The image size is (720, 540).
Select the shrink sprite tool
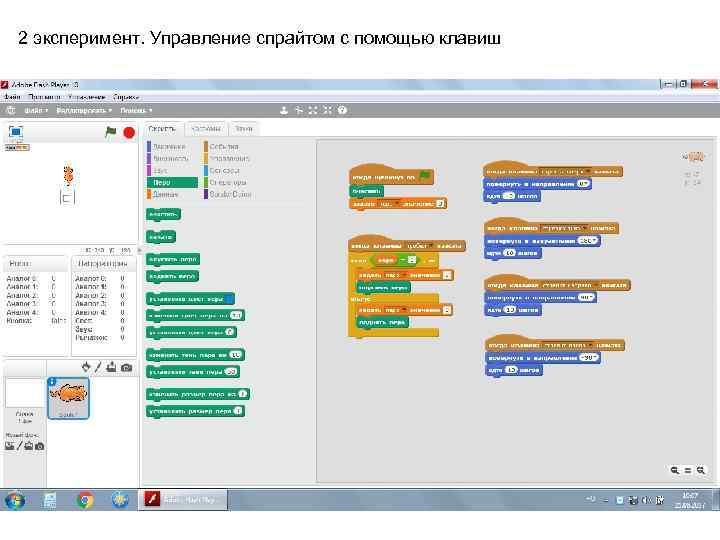pyautogui.click(x=327, y=110)
